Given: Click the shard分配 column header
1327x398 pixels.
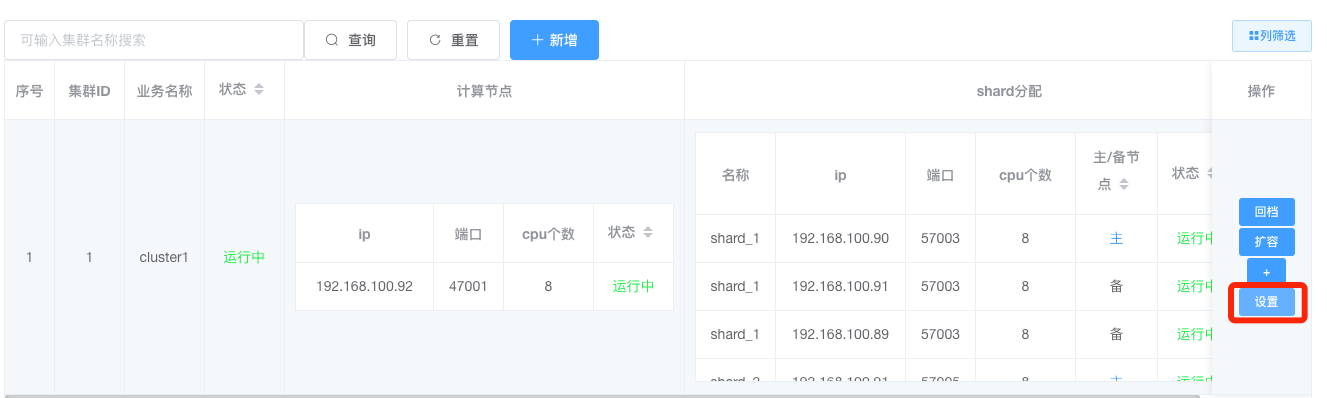Looking at the screenshot, I should pyautogui.click(x=1009, y=90).
